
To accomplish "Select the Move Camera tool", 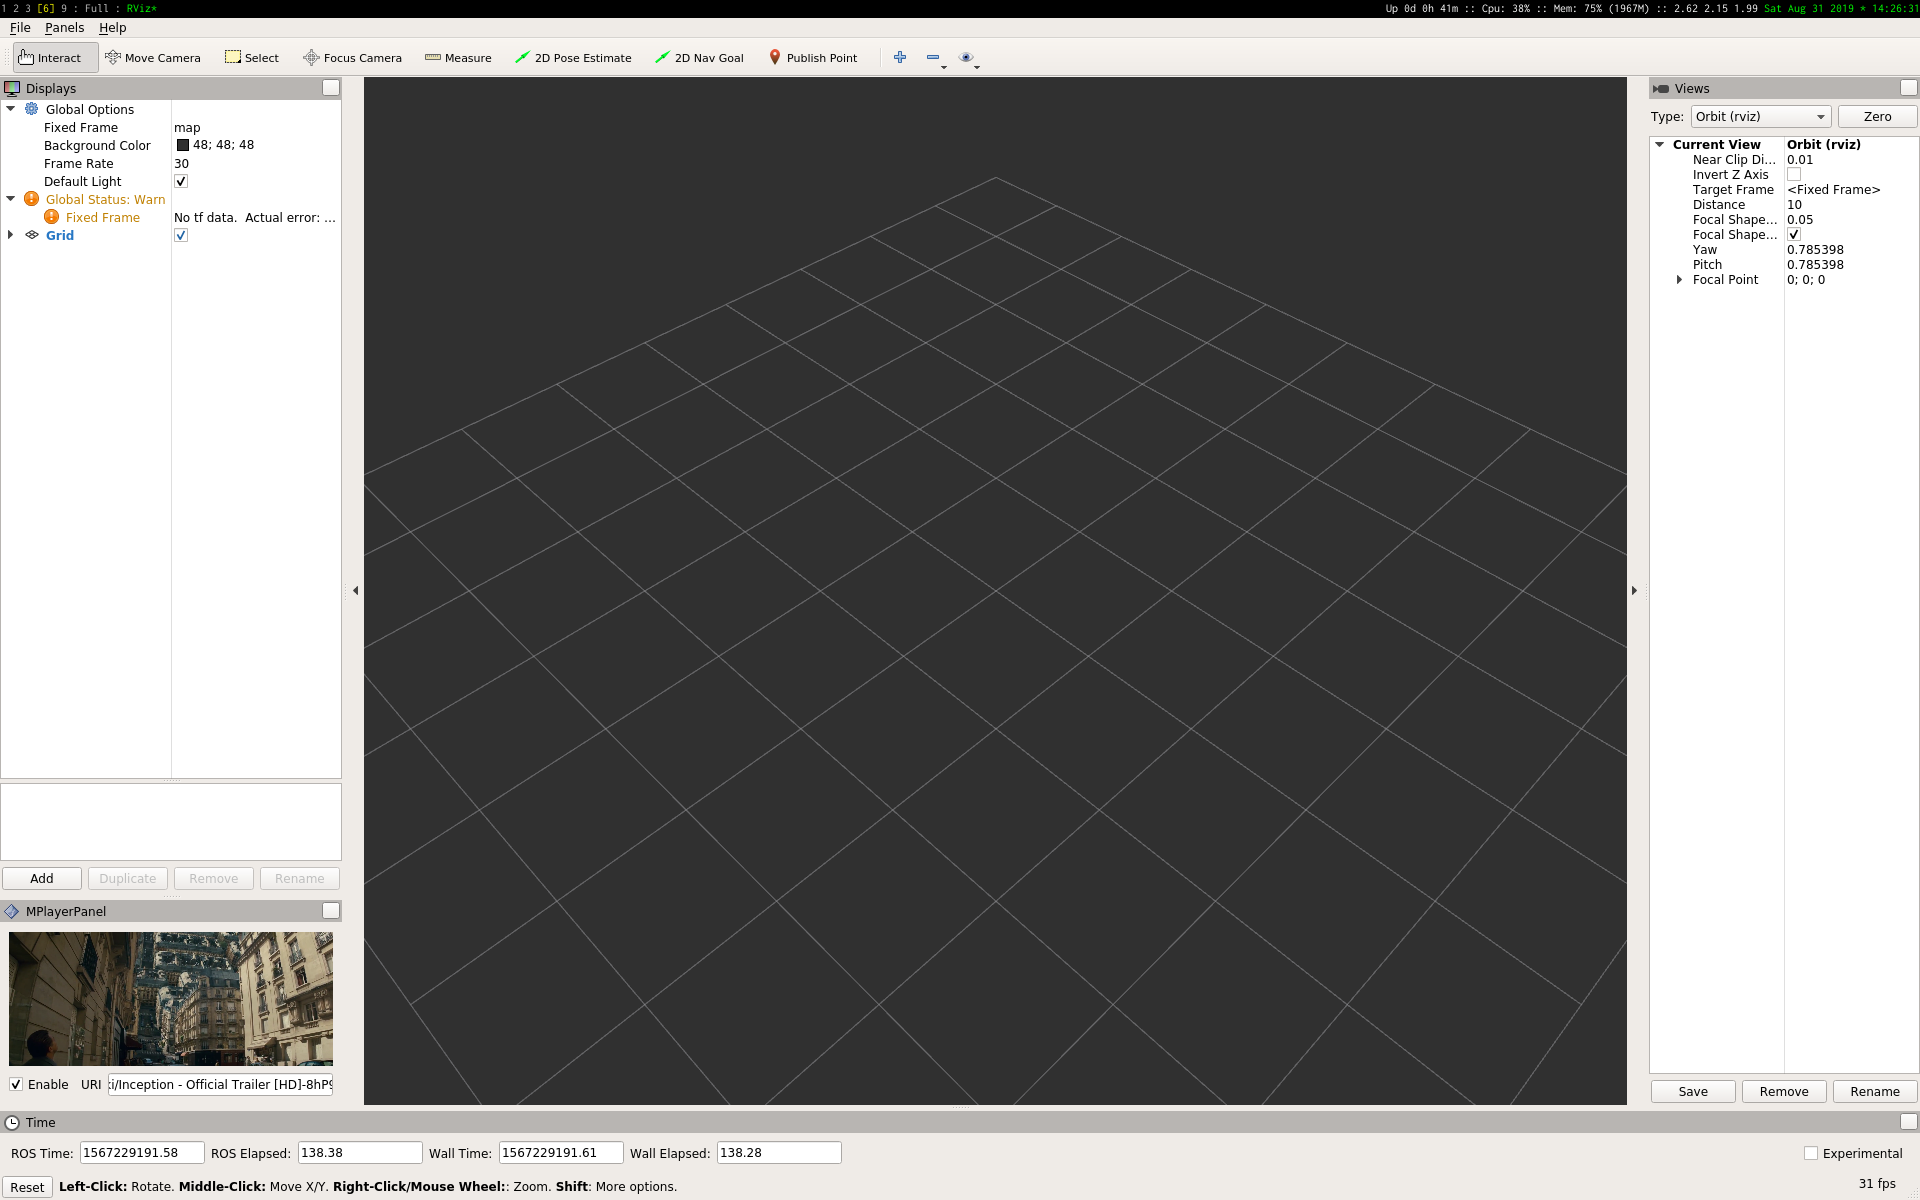I will pos(153,58).
